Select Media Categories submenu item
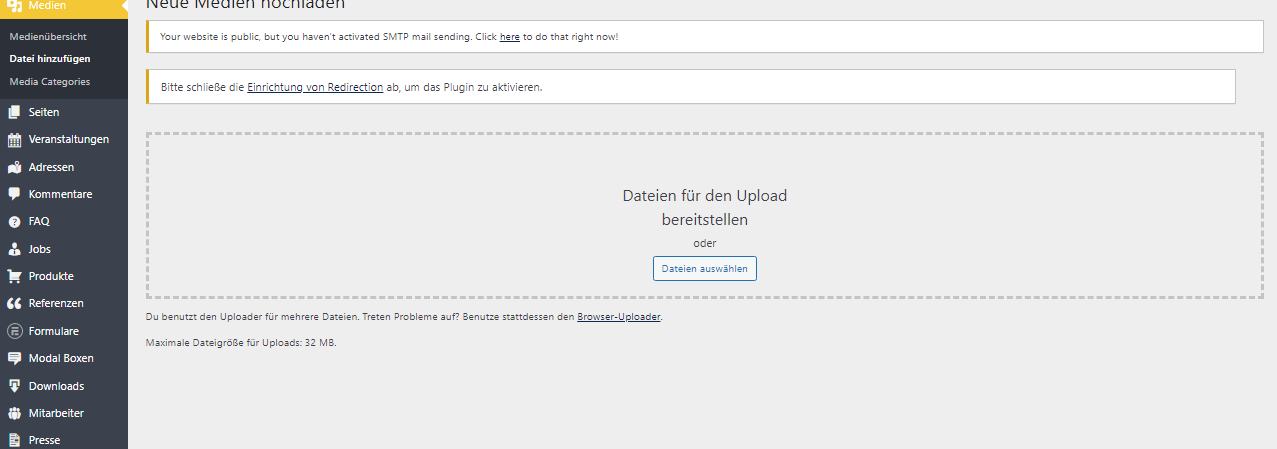The height and width of the screenshot is (449, 1277). 49,82
